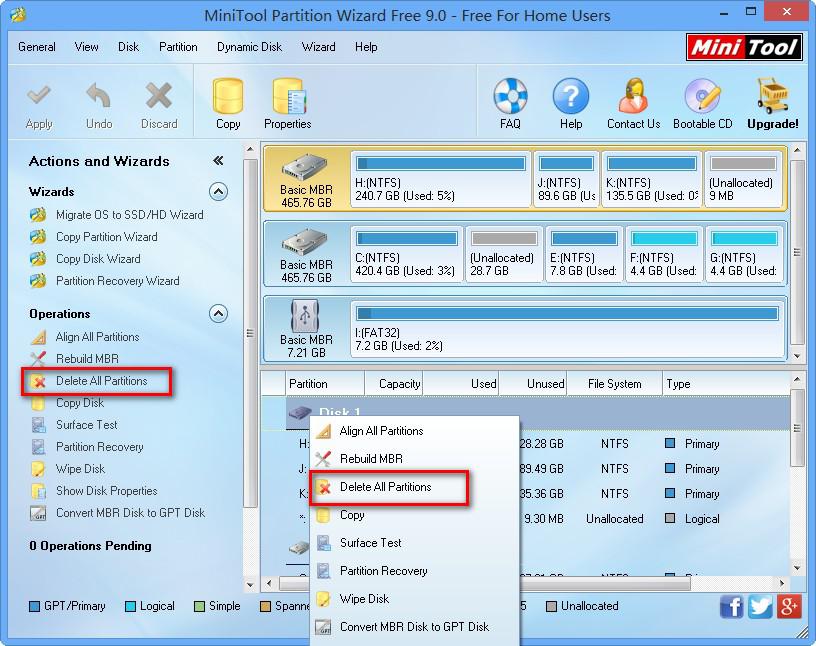This screenshot has width=816, height=646.
Task: Open Help from the toolbar
Action: [x=570, y=95]
